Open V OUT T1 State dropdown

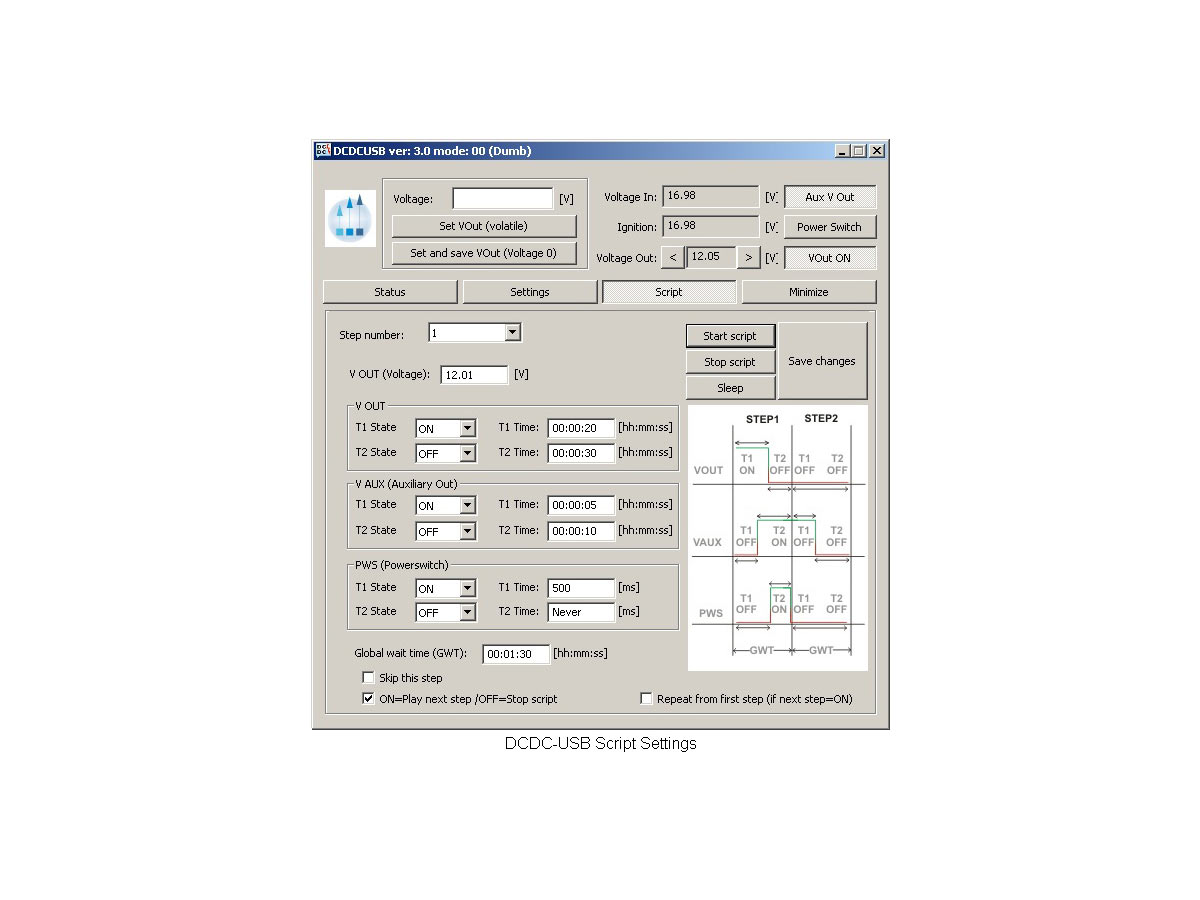click(x=467, y=428)
